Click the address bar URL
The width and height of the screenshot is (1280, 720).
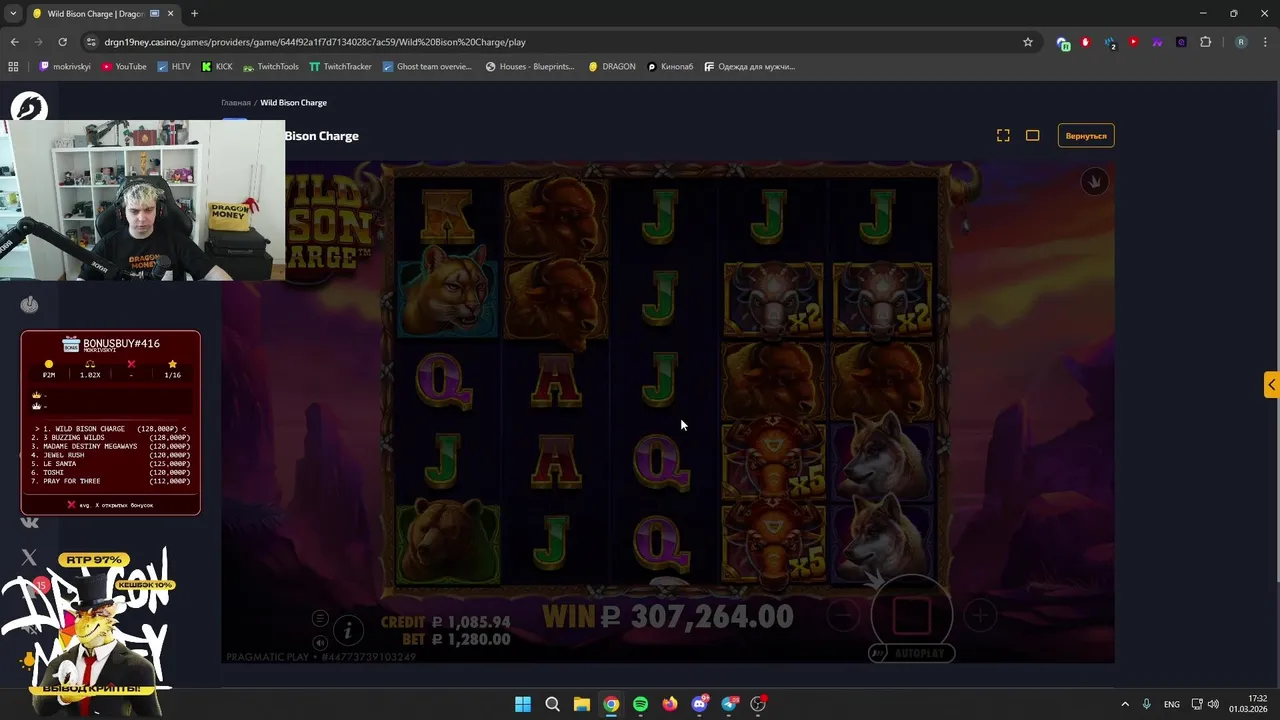pos(315,42)
